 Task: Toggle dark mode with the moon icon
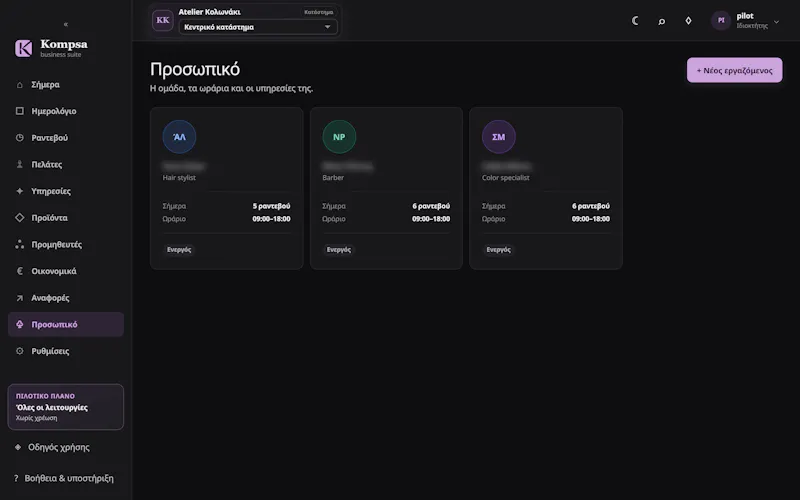click(635, 21)
